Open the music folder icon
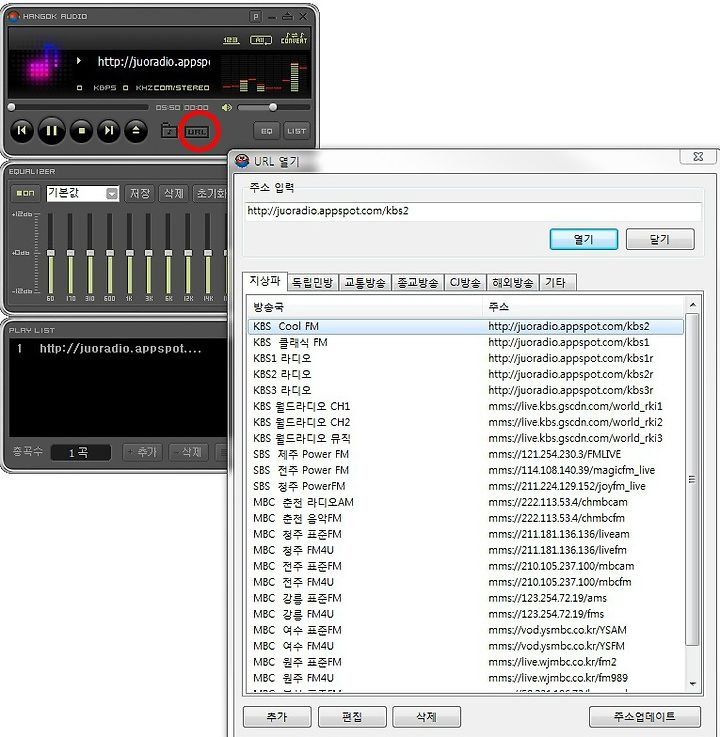The width and height of the screenshot is (720, 737). (168, 131)
